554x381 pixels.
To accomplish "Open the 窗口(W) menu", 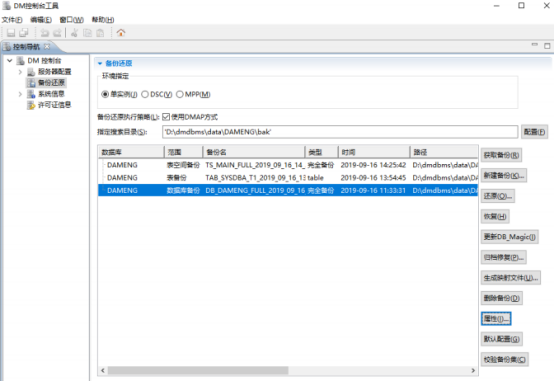I will [71, 20].
